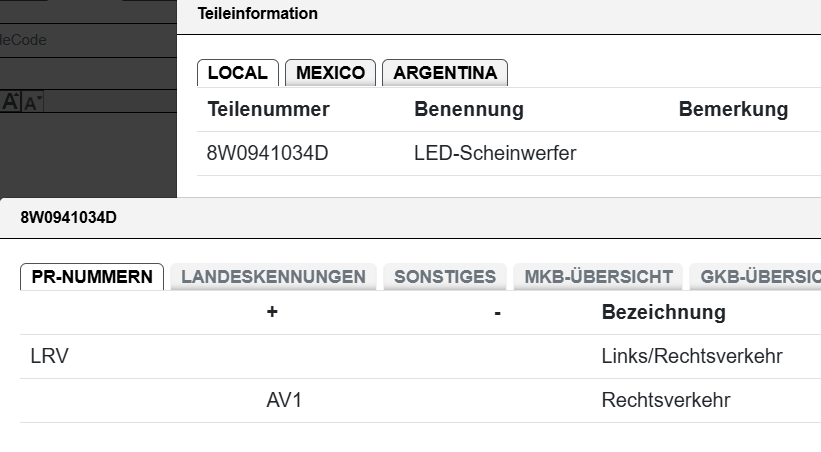Select the ARGENTINA tab

point(445,73)
